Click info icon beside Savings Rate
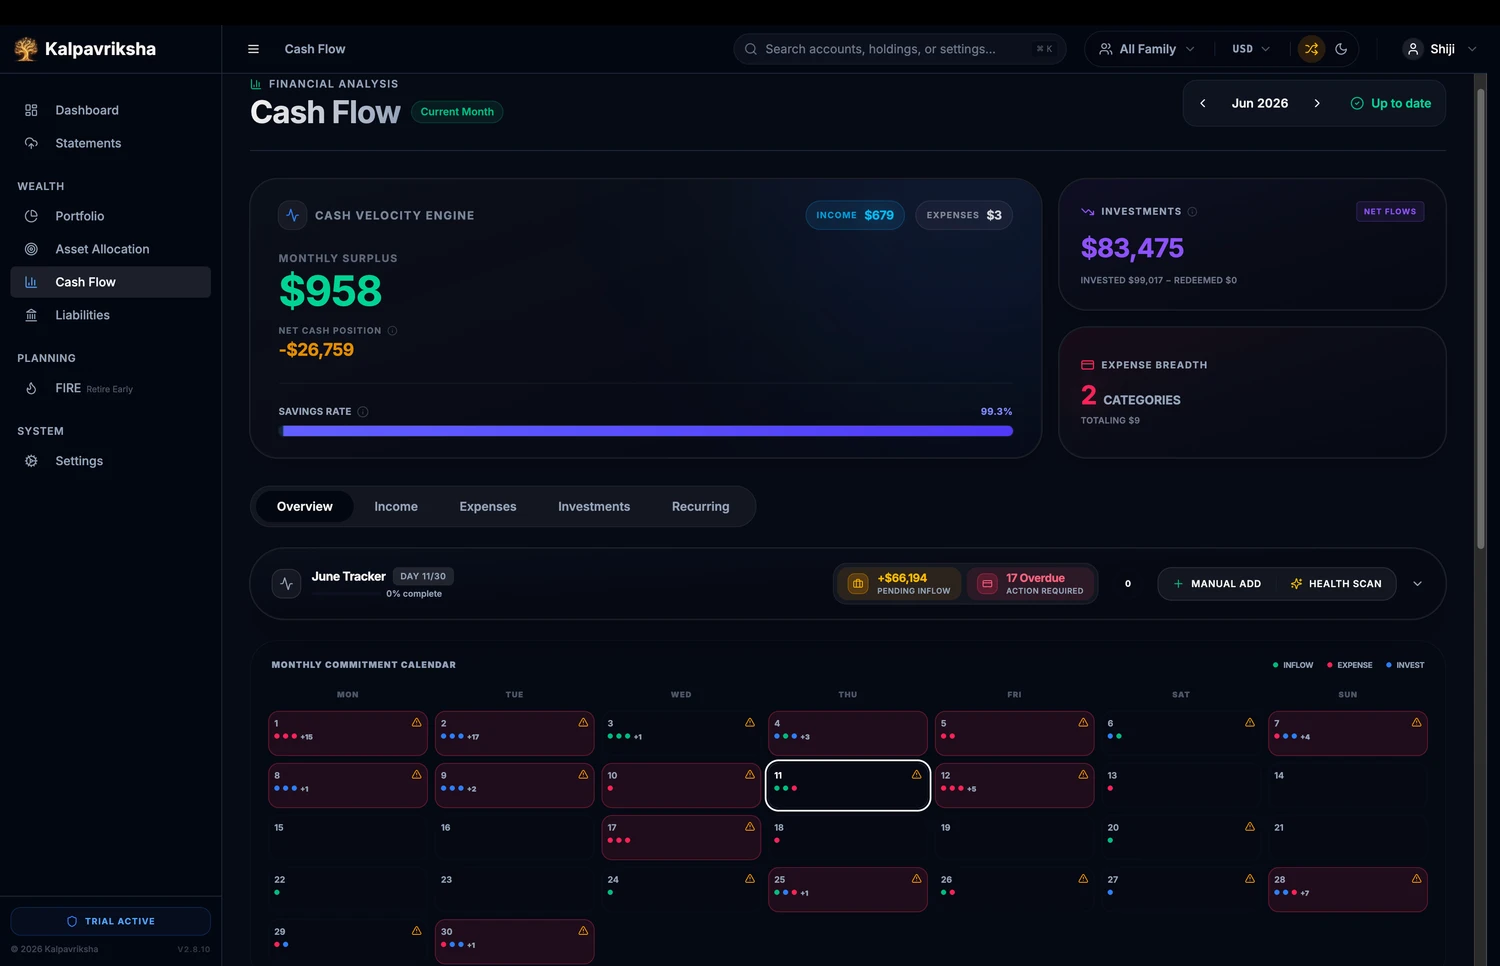The height and width of the screenshot is (966, 1500). 363,412
